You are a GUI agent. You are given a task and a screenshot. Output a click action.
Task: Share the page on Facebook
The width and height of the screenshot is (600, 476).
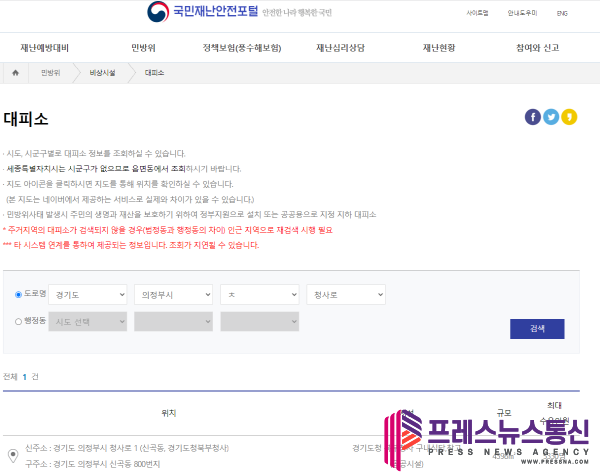(533, 117)
